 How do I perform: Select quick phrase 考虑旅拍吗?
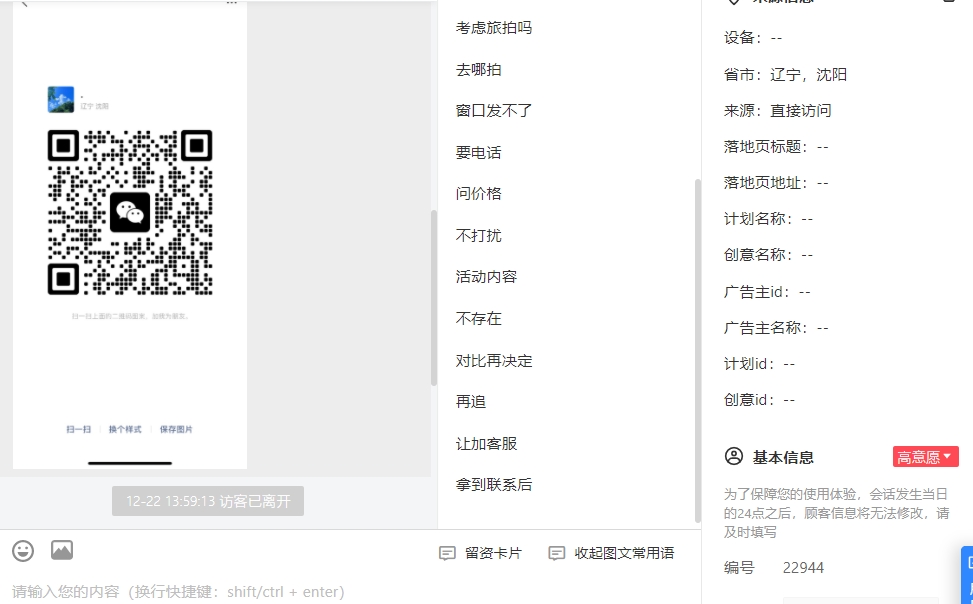(x=494, y=28)
